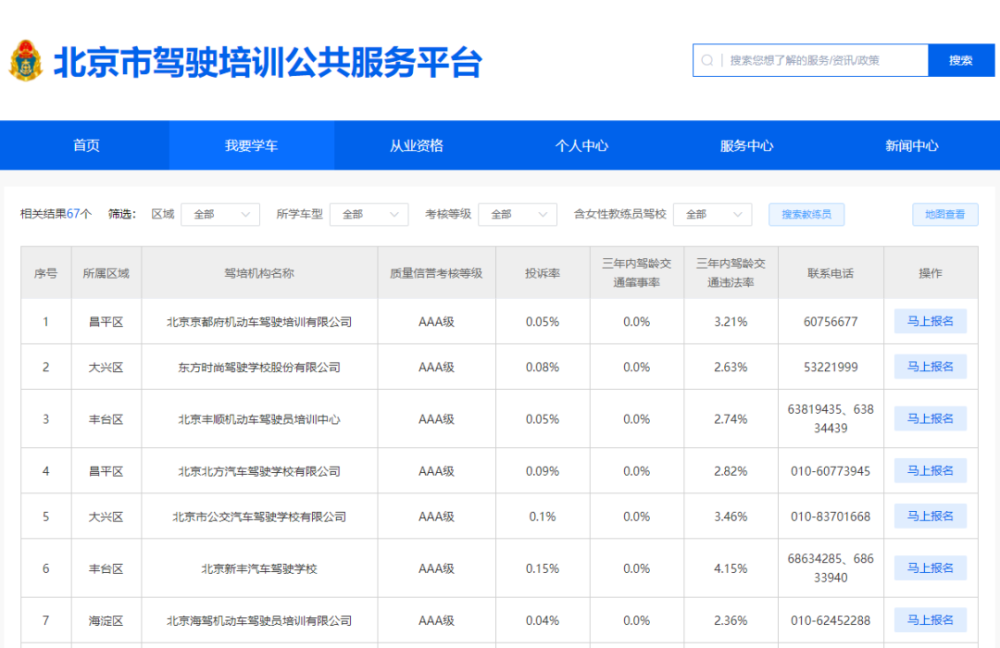The height and width of the screenshot is (648, 1000).
Task: Click the 所属区域 column header
Action: tap(106, 273)
